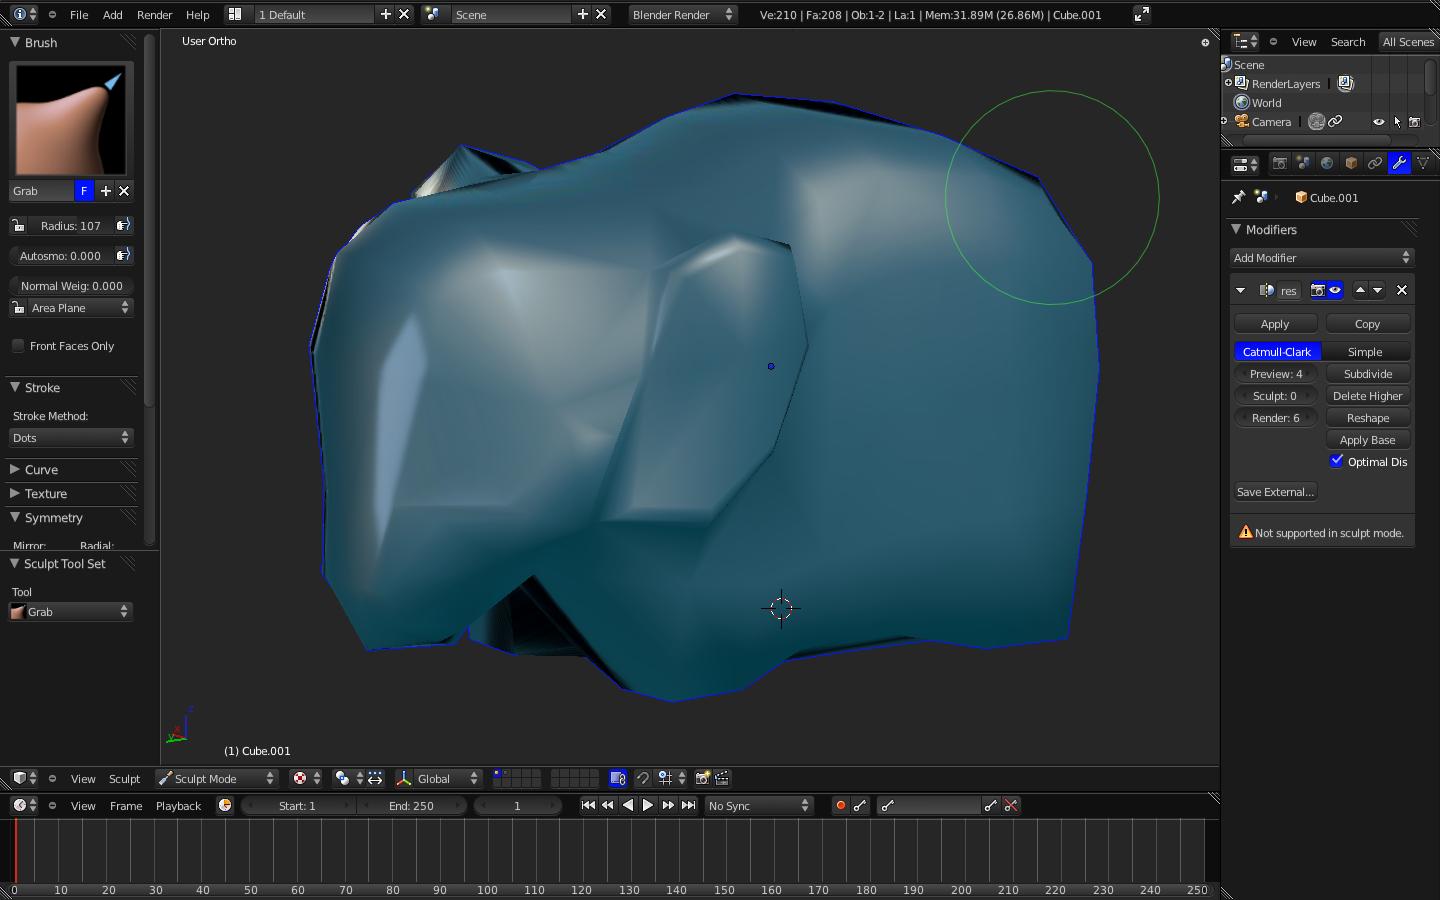Open the Render camera properties tab

[x=1279, y=163]
